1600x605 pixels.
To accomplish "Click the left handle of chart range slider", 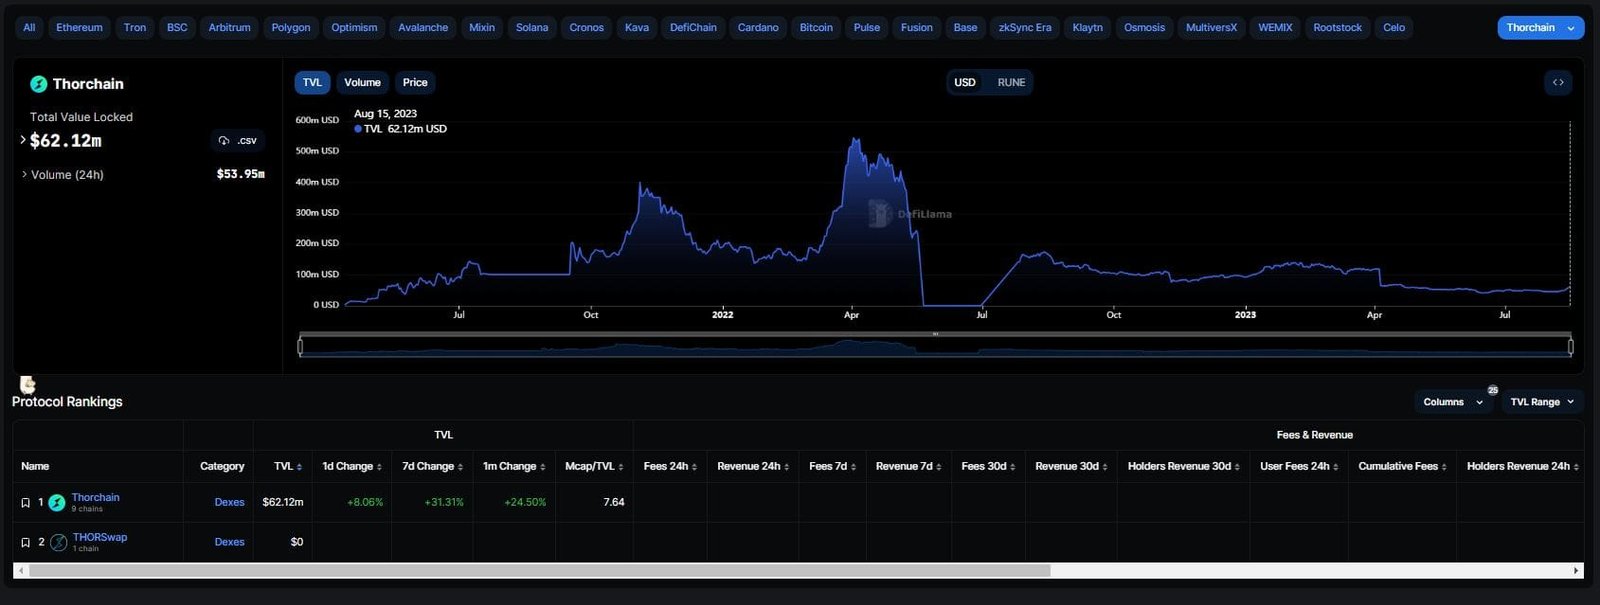I will (300, 346).
